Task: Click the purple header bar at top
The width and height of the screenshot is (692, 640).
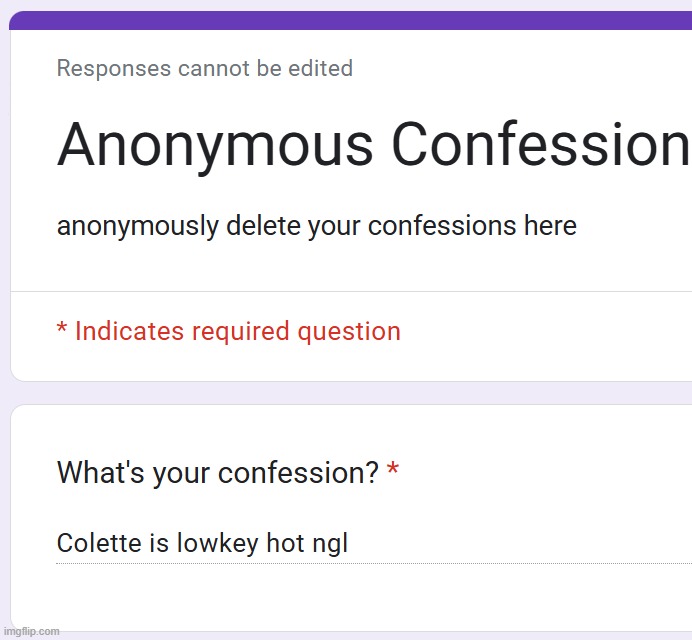Action: pos(350,21)
